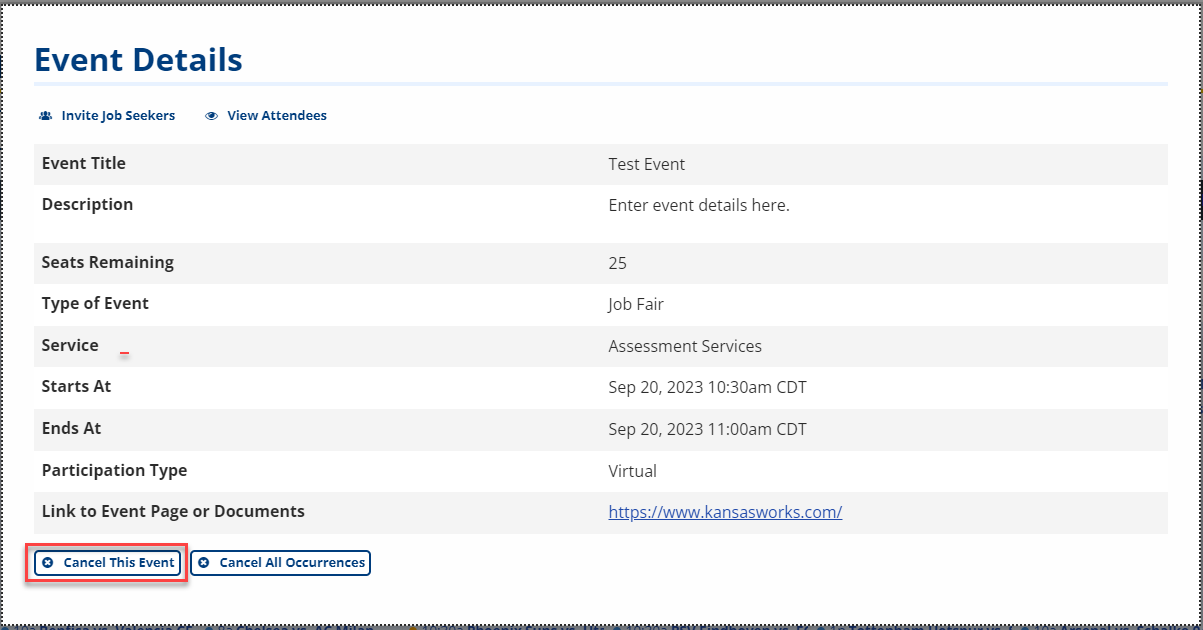Select the Ends At 11:00am date value
Screen dimensions: 1203x630
tap(707, 429)
